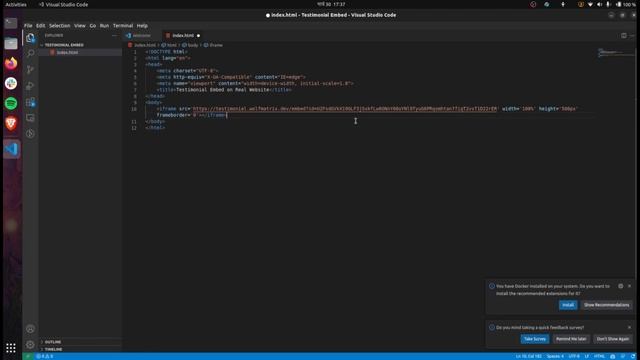640x360 pixels.
Task: Click the title line in the code
Action: pyautogui.click(x=224, y=90)
